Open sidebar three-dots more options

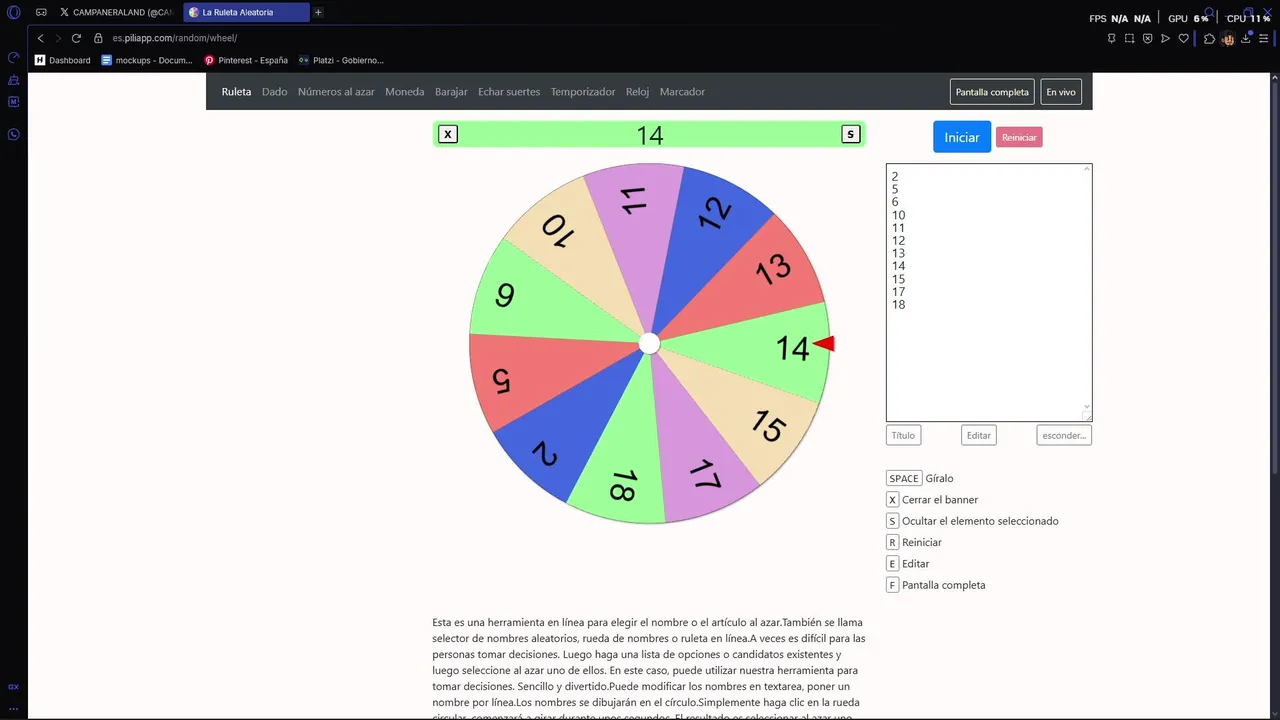tap(14, 708)
